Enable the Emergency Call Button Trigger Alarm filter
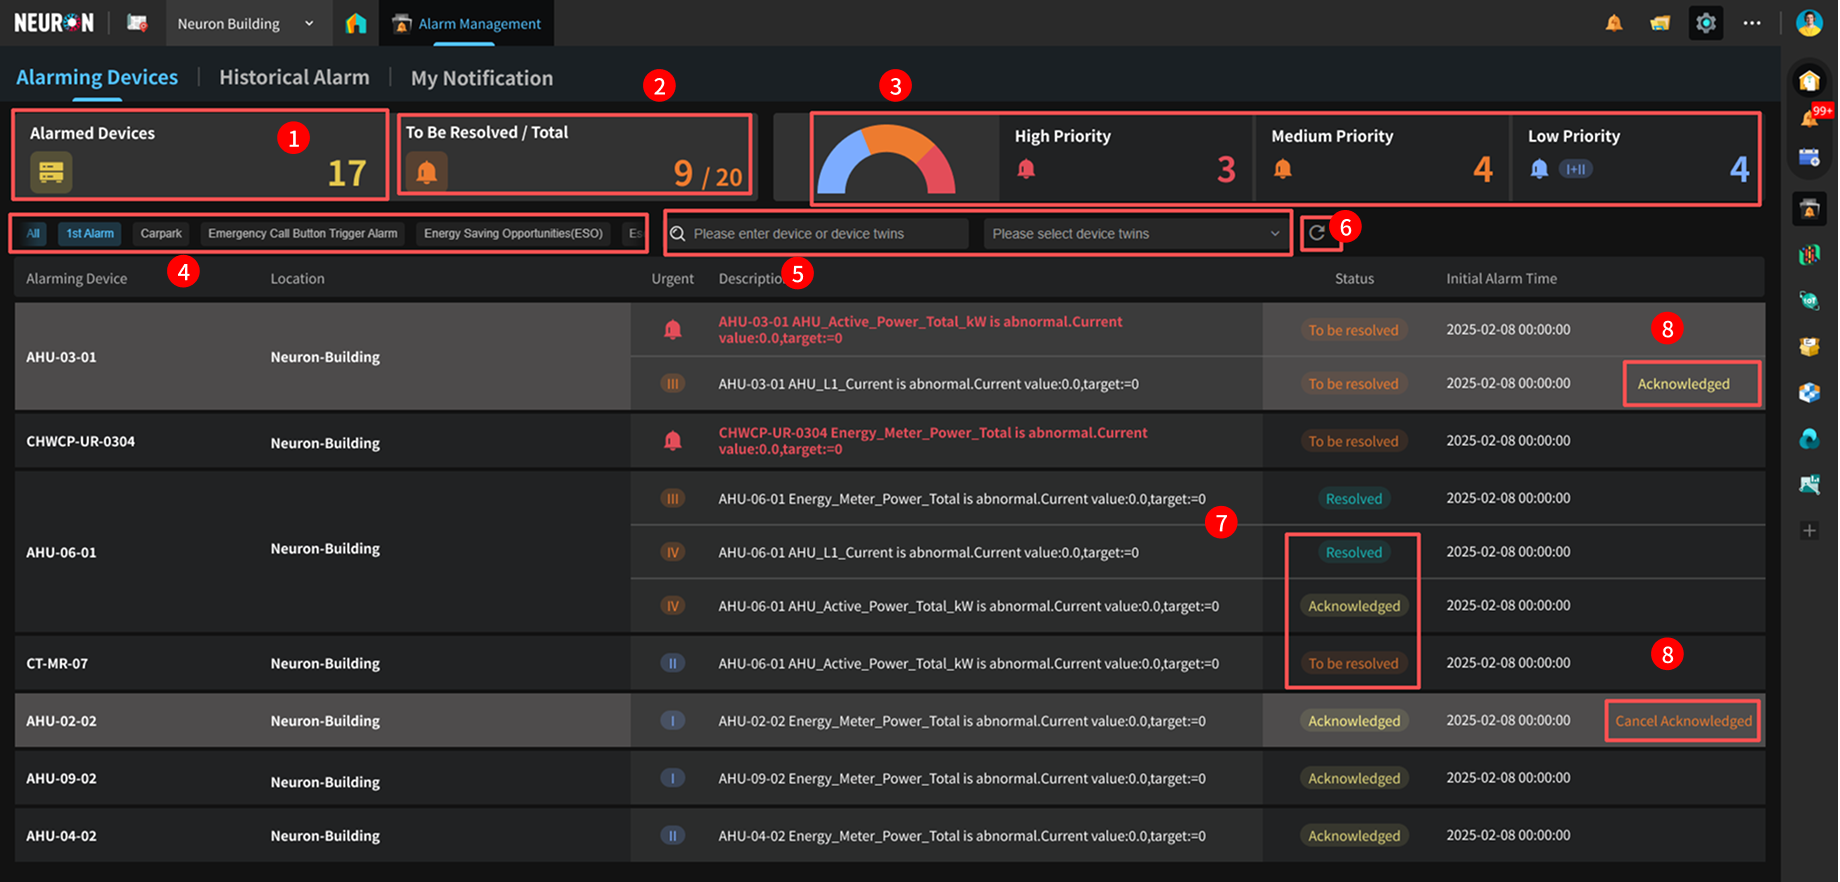Image resolution: width=1840 pixels, height=882 pixels. (x=302, y=234)
